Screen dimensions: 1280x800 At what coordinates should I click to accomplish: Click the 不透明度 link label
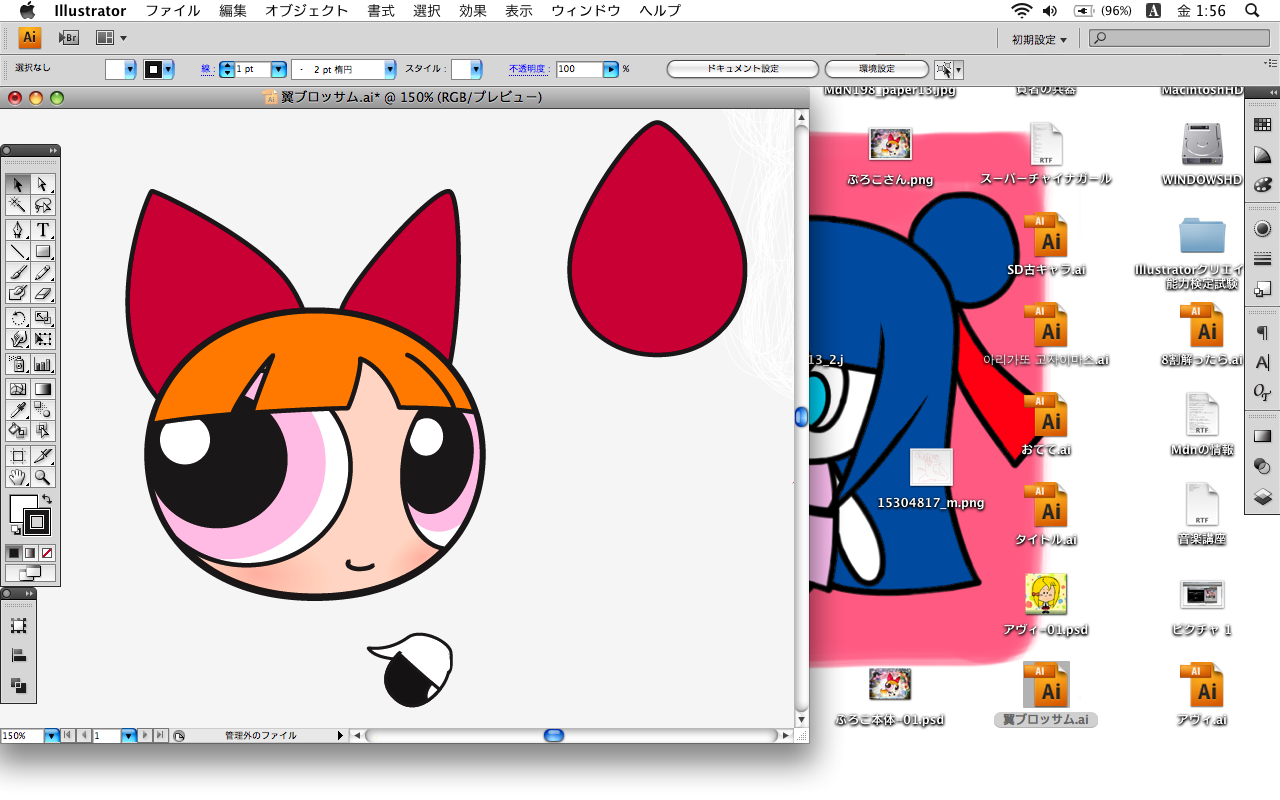click(528, 69)
